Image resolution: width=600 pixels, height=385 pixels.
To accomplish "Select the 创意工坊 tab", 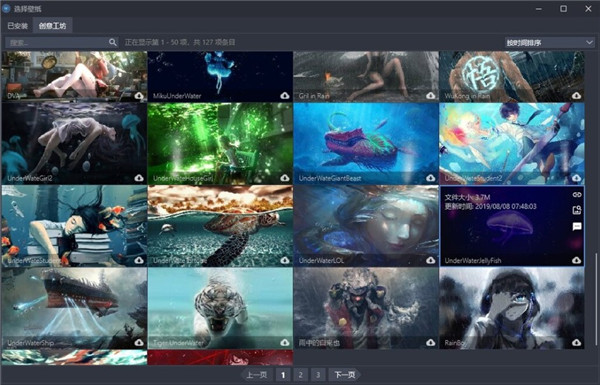I will [52, 26].
